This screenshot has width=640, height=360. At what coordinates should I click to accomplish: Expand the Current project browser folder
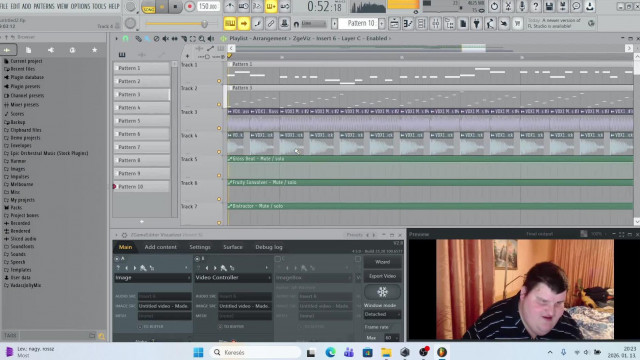[23, 61]
